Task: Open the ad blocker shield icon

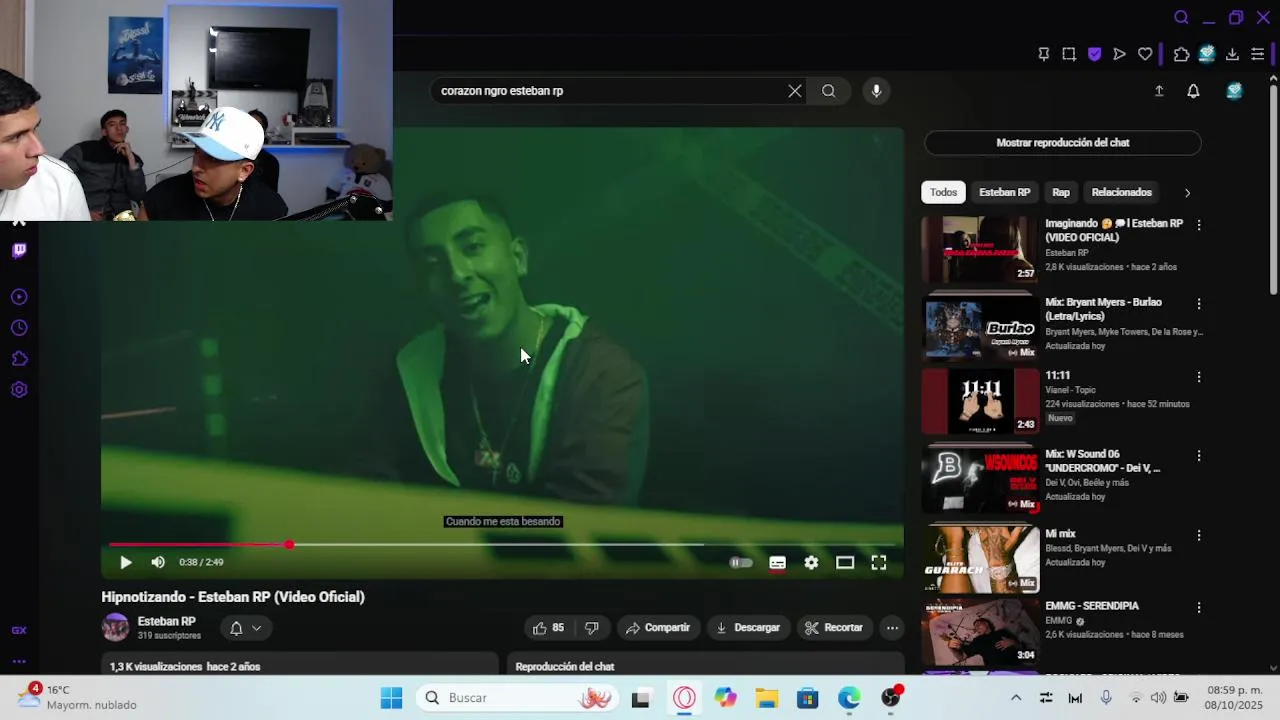Action: pyautogui.click(x=1094, y=54)
